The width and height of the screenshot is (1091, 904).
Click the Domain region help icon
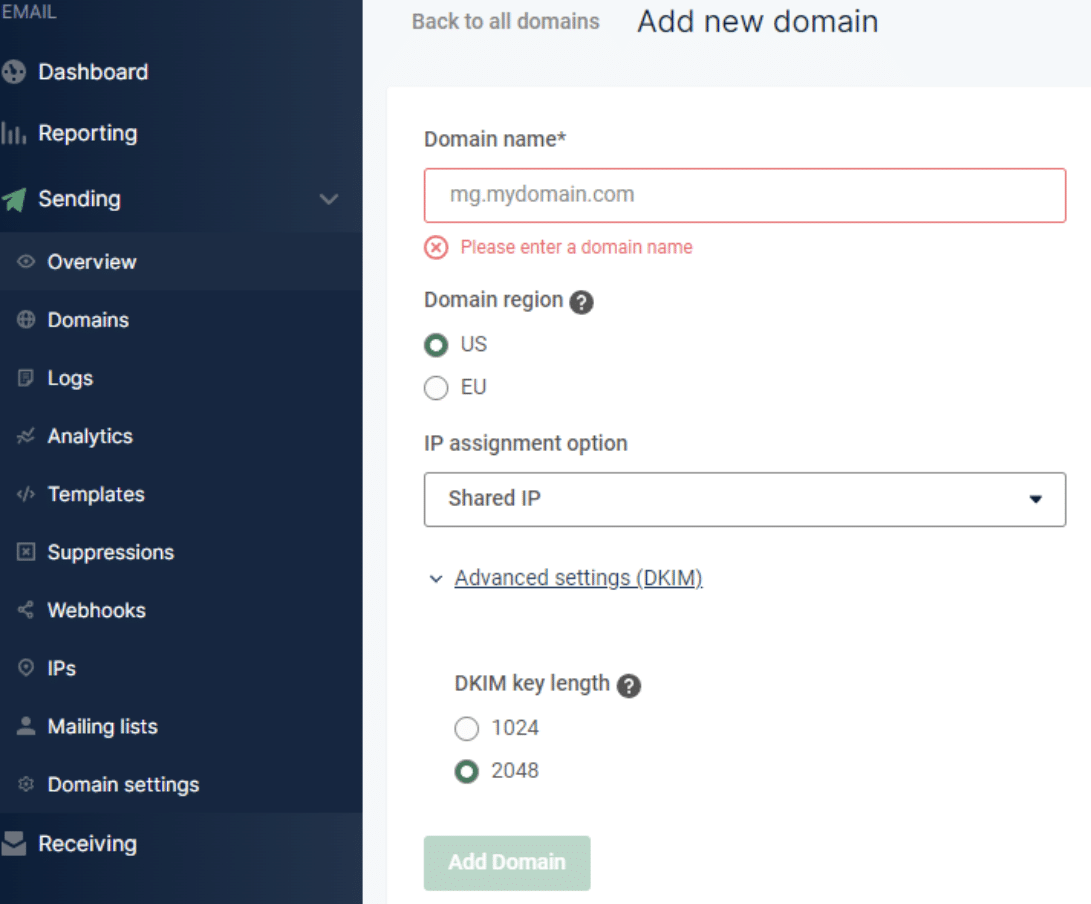click(581, 302)
